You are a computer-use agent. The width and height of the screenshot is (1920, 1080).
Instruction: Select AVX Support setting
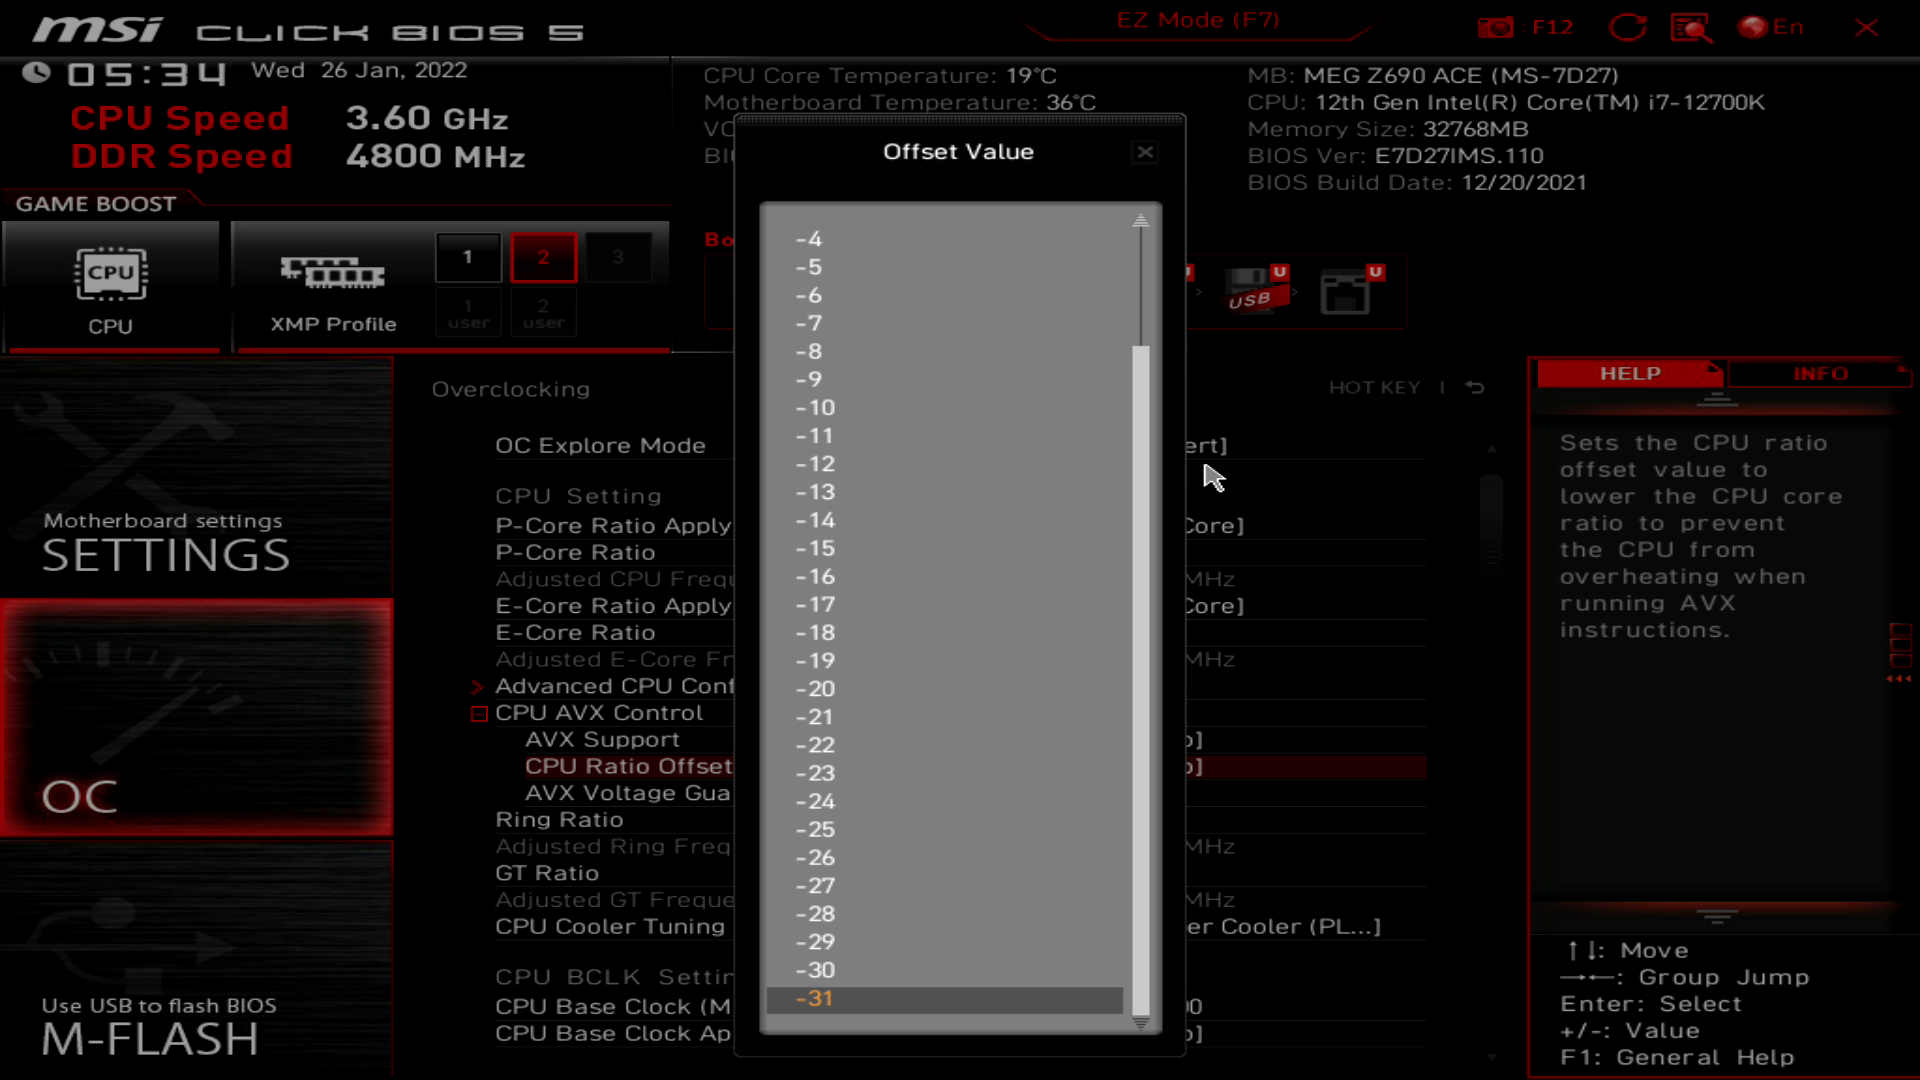click(x=602, y=740)
